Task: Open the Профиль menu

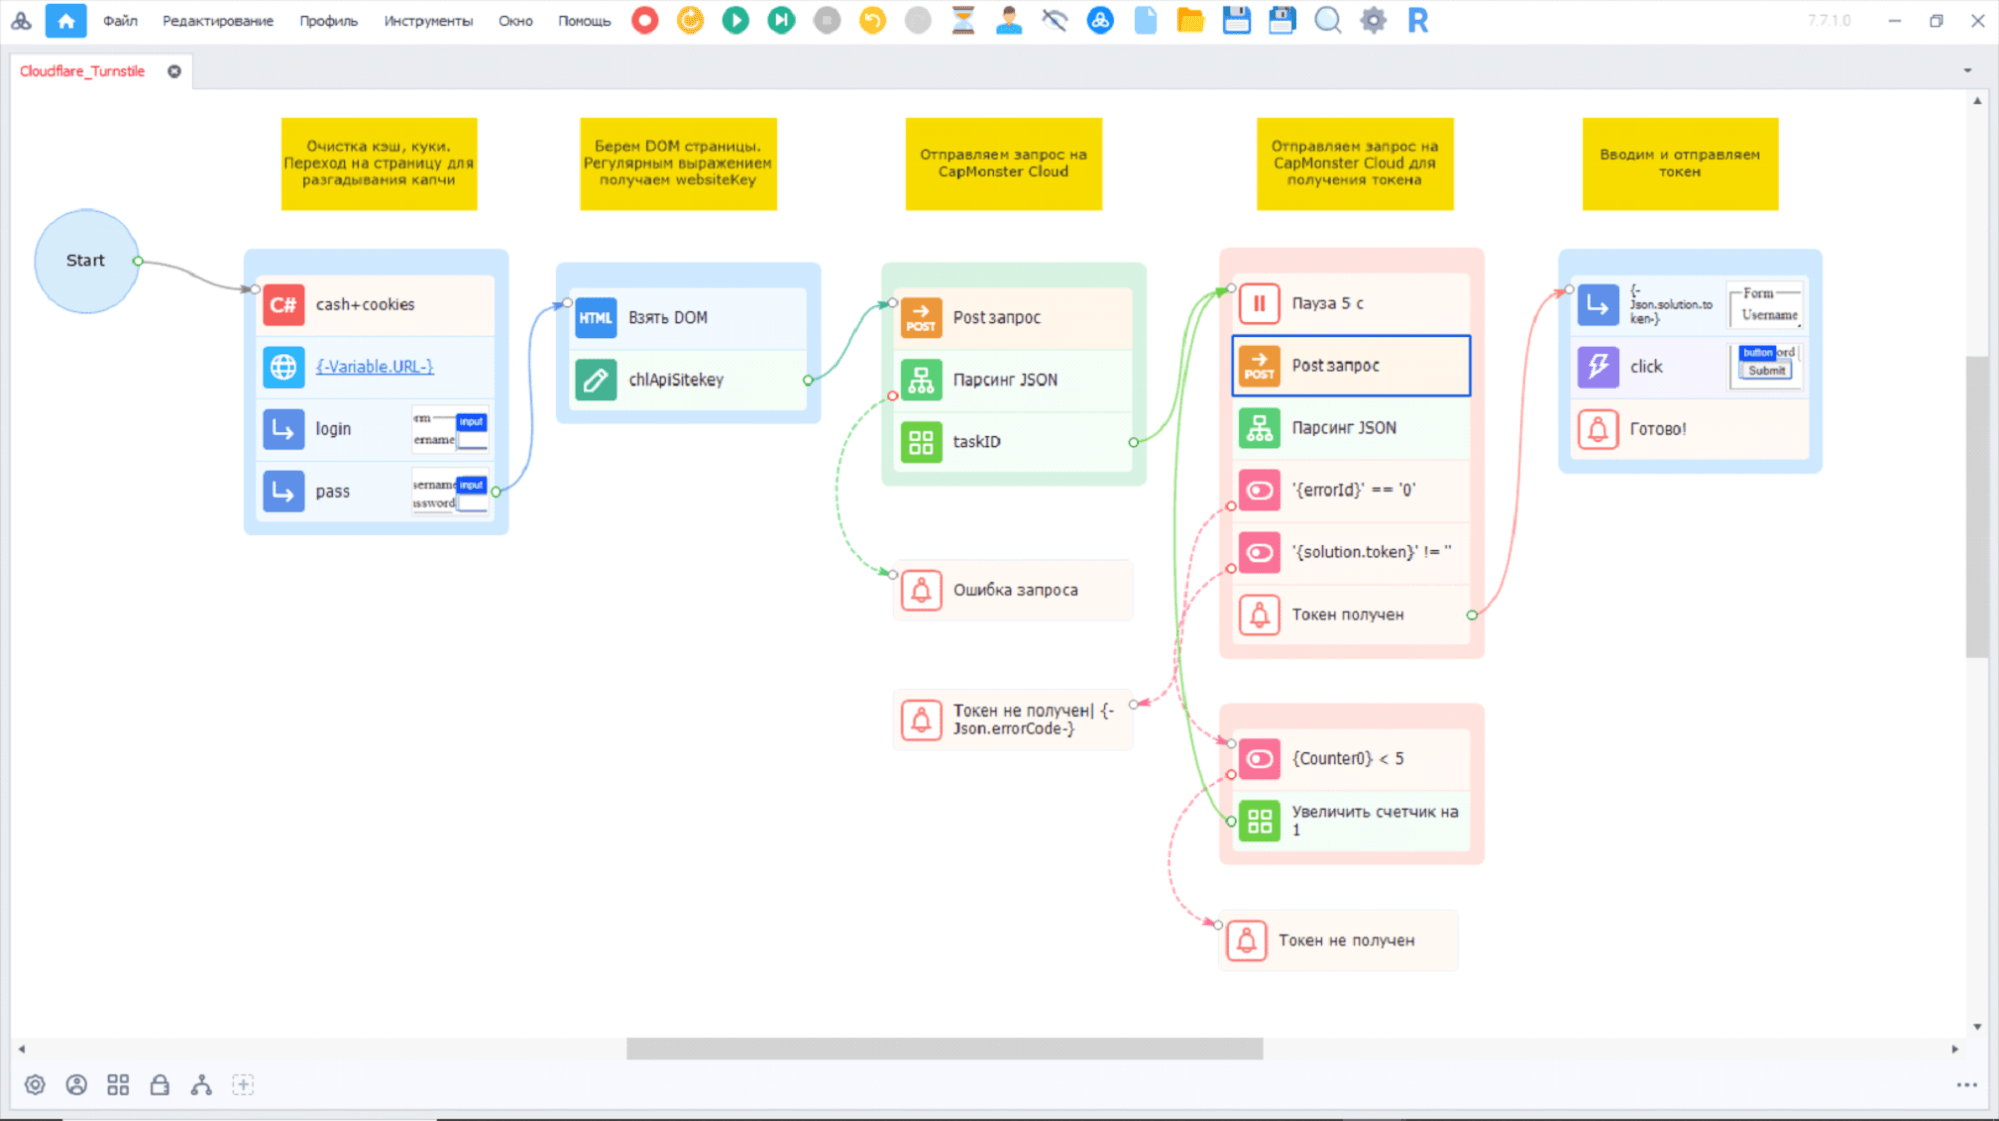Action: (328, 21)
